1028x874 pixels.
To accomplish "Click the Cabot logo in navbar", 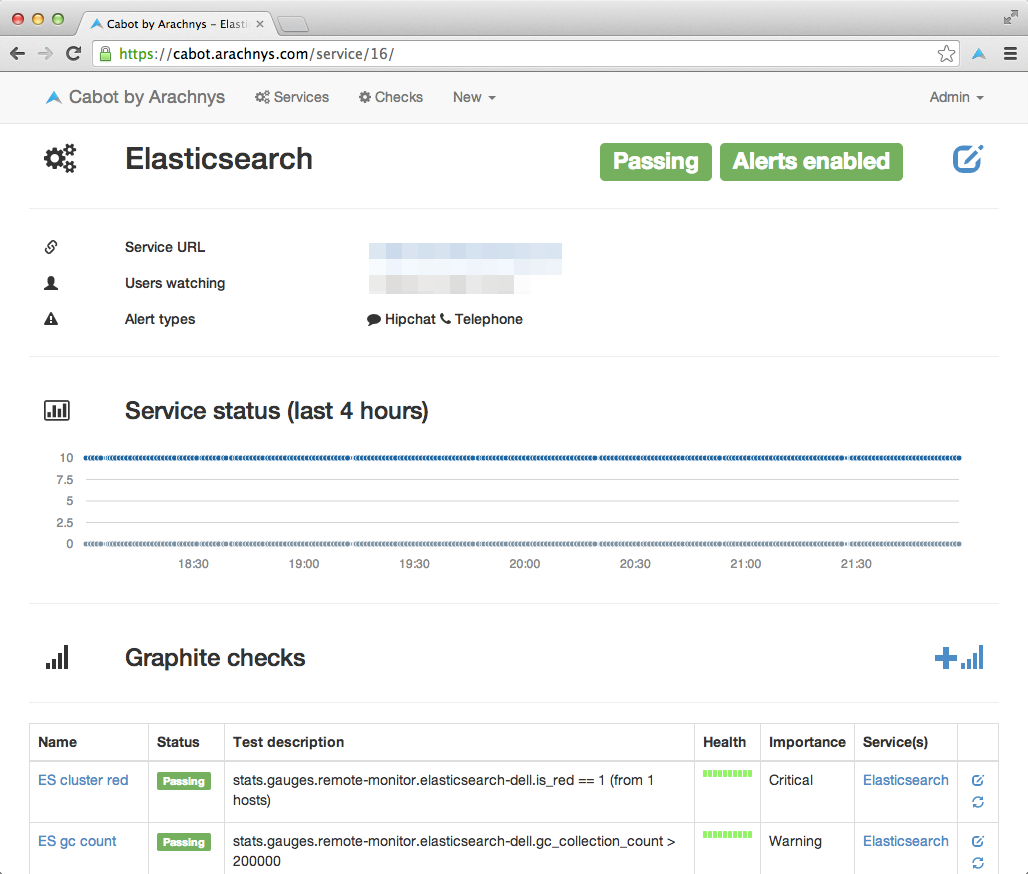I will tap(54, 98).
